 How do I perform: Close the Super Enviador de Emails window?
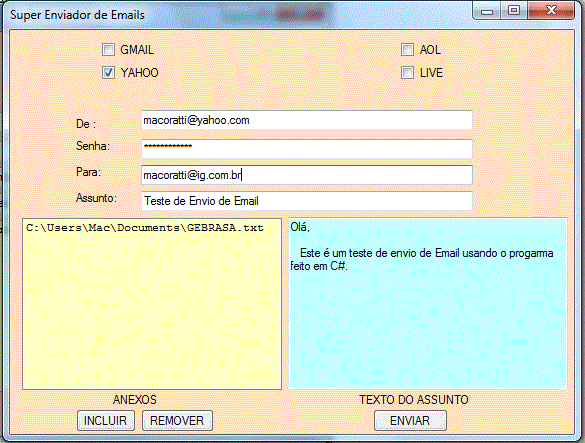click(551, 10)
